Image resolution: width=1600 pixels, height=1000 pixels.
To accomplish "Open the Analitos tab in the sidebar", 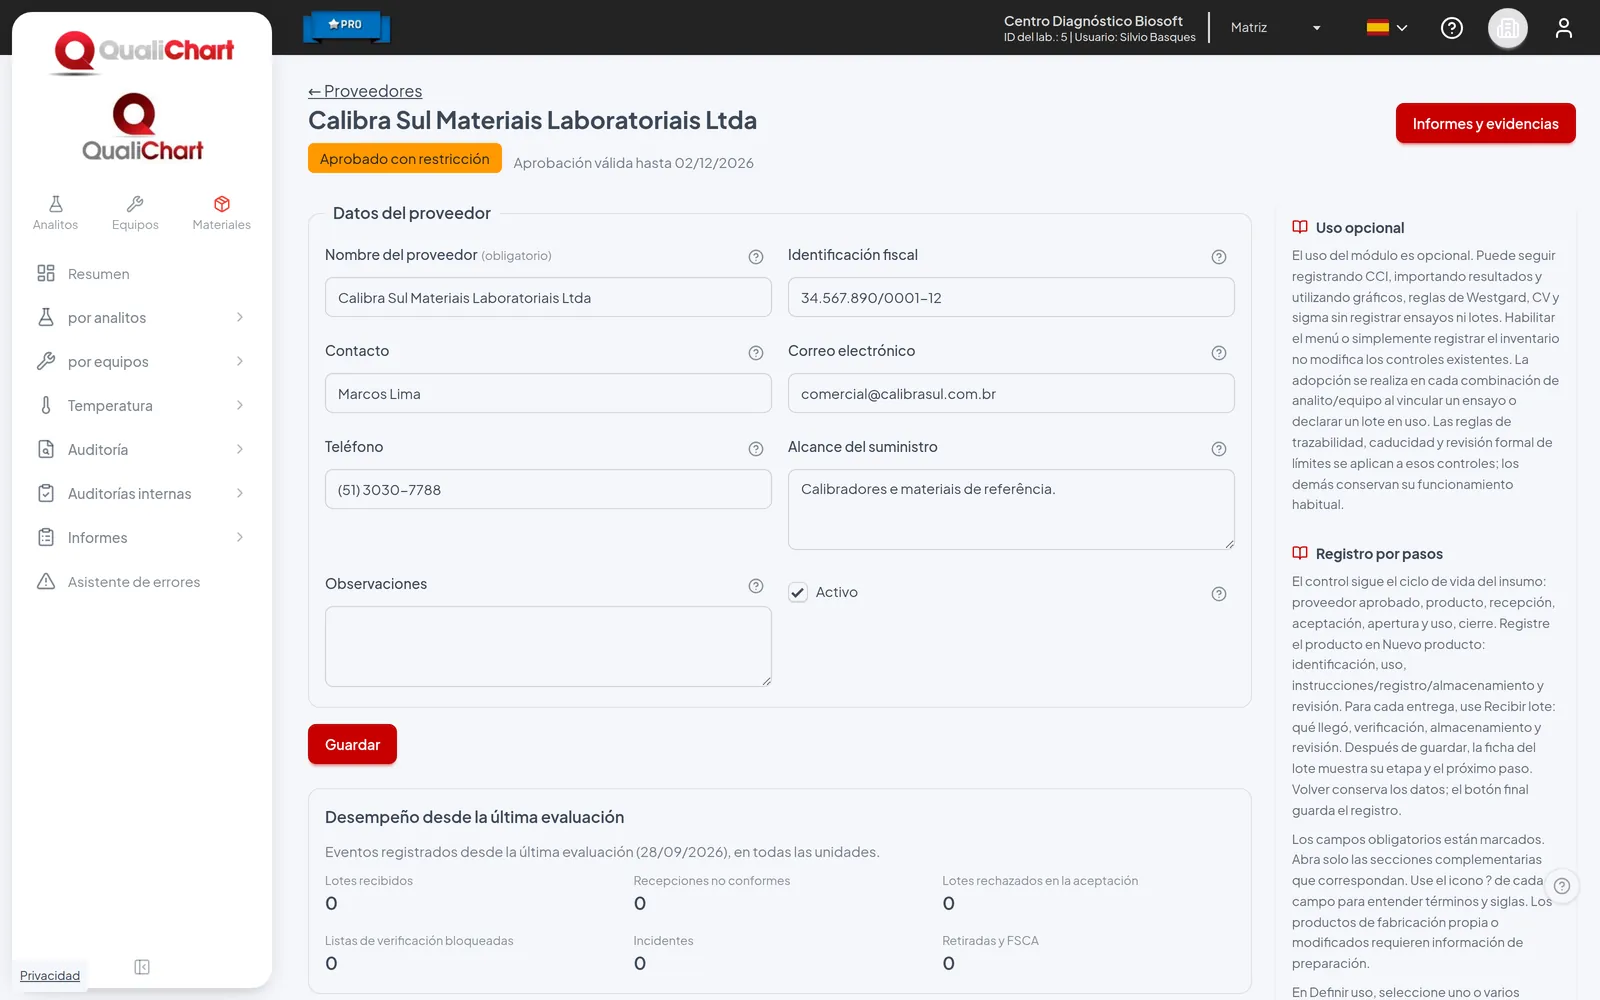I will point(55,213).
